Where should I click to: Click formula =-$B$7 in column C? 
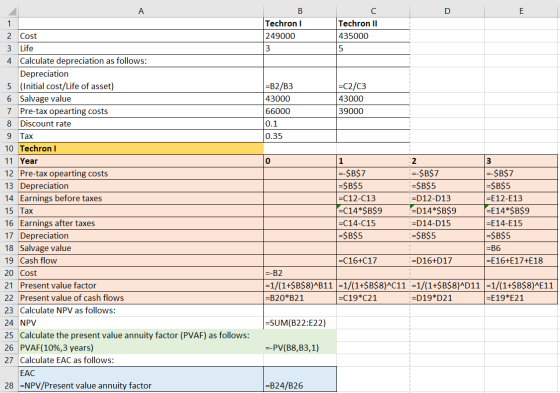373,173
